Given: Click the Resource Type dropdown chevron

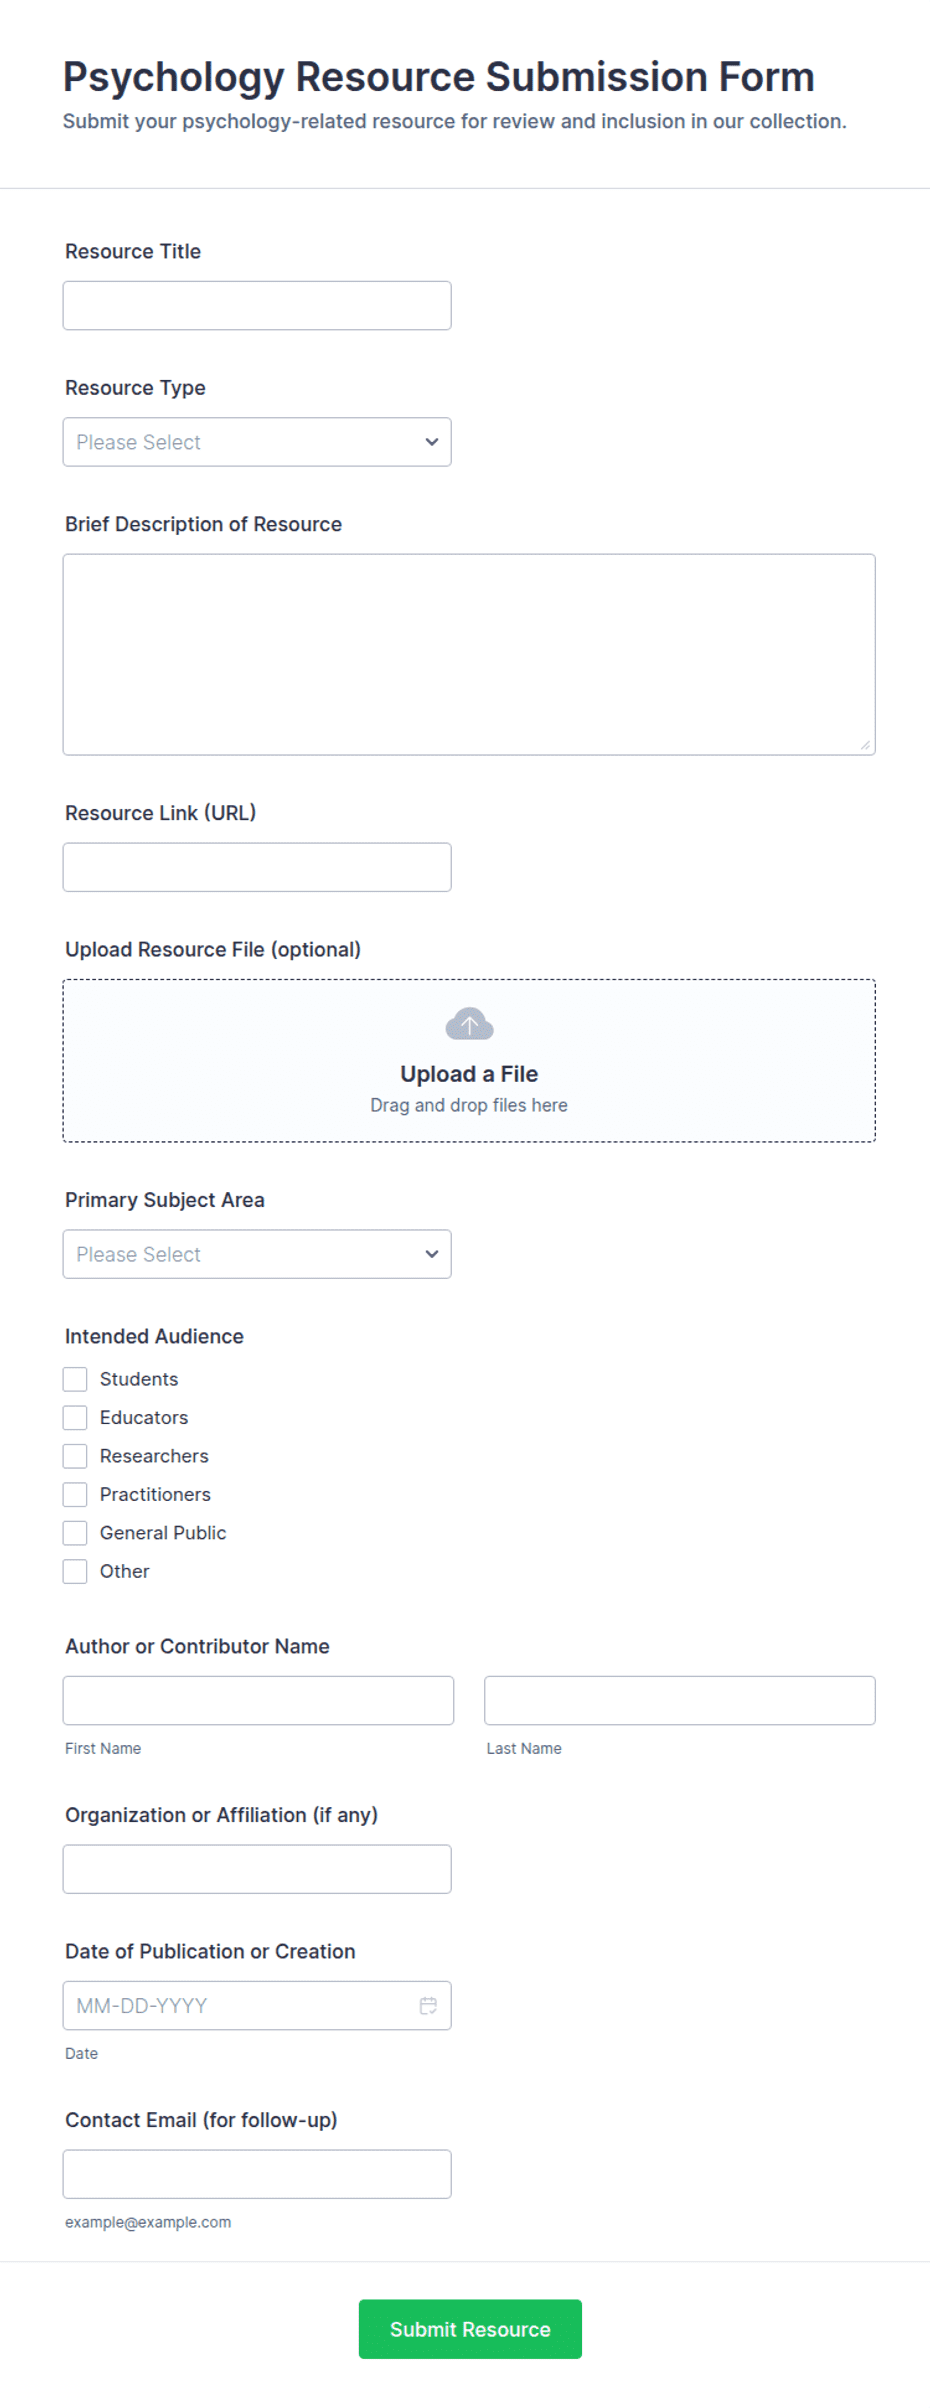Looking at the screenshot, I should 432,442.
